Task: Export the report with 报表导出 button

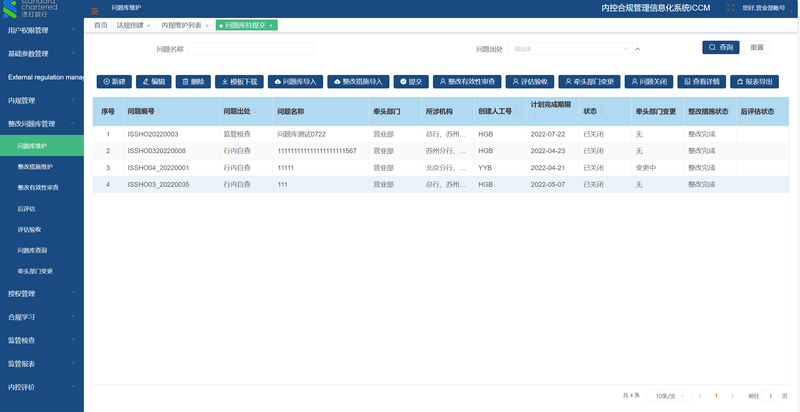Action: [x=755, y=81]
